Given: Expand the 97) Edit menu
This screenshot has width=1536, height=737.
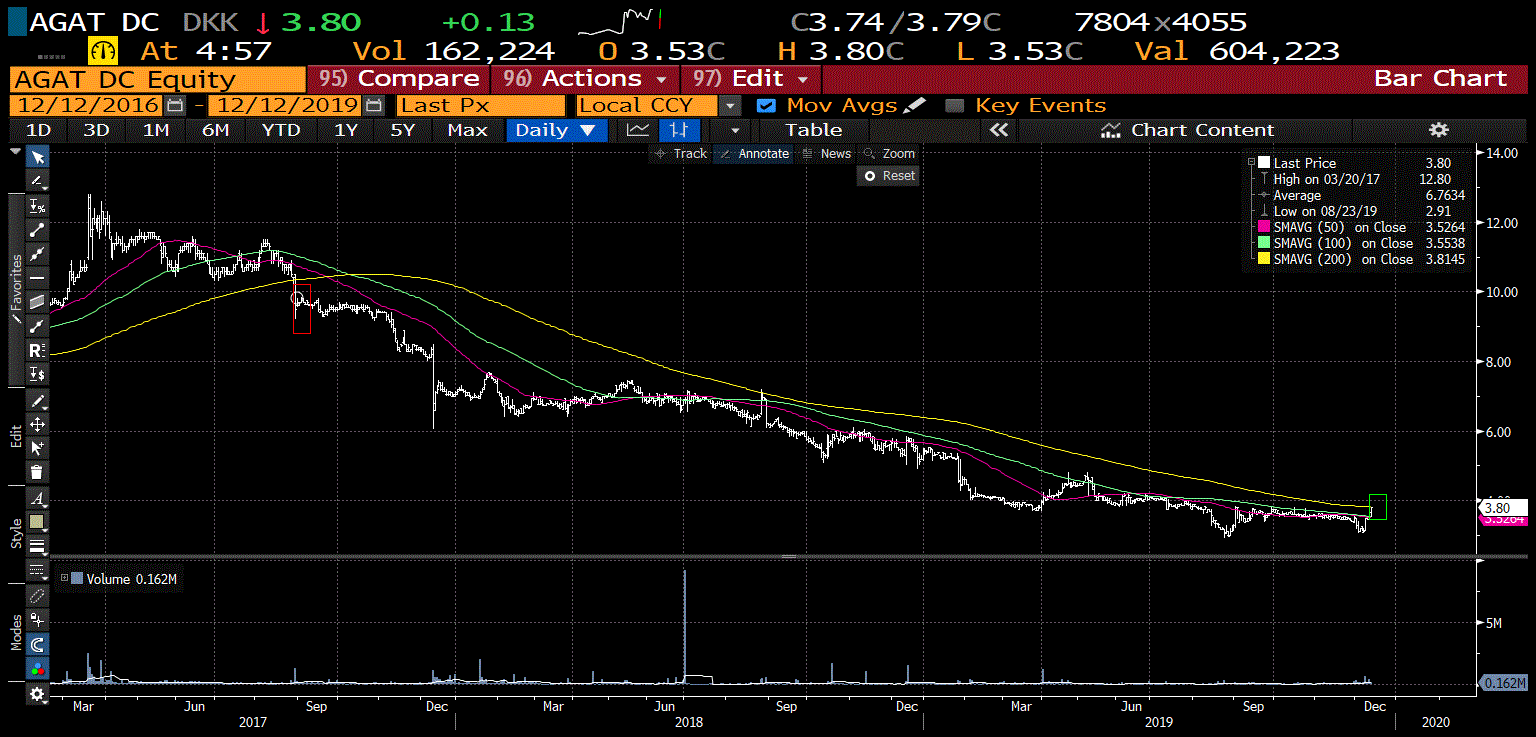Looking at the screenshot, I should point(752,79).
